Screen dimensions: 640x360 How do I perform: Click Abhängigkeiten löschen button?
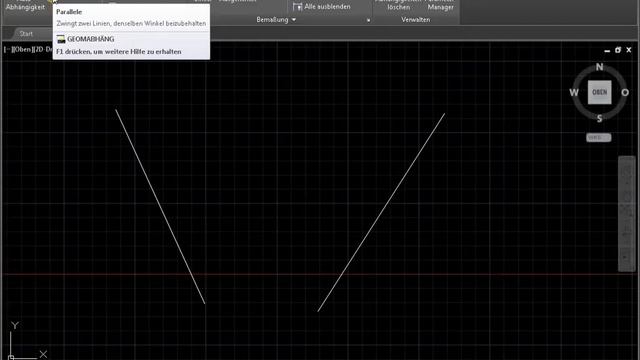click(x=398, y=5)
